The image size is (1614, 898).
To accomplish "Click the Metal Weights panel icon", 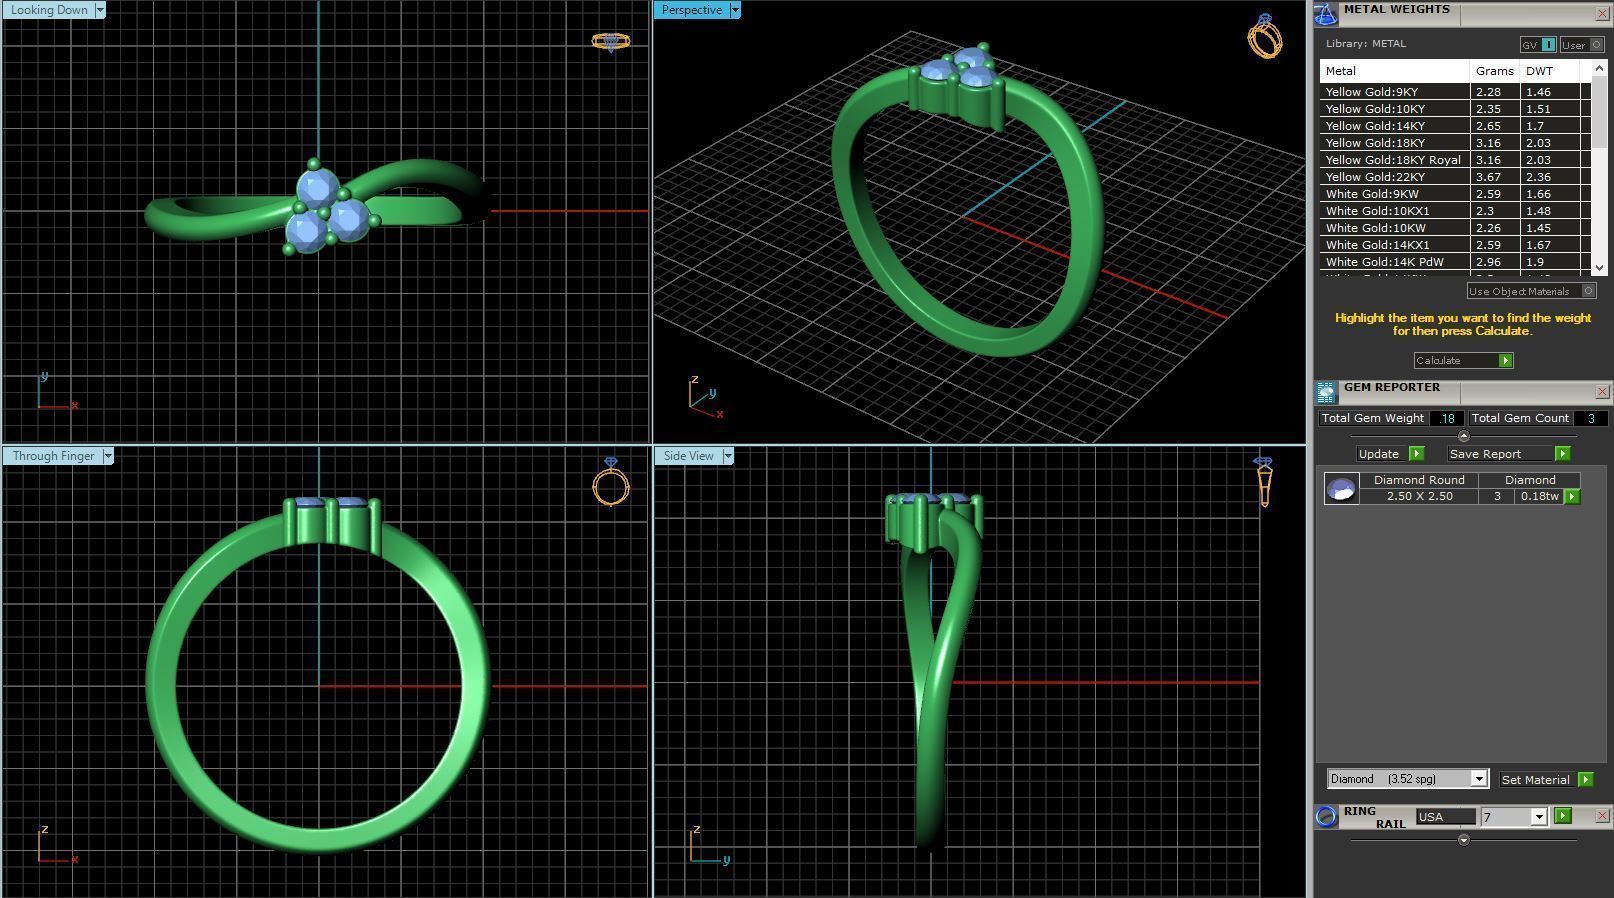I will click(x=1325, y=13).
